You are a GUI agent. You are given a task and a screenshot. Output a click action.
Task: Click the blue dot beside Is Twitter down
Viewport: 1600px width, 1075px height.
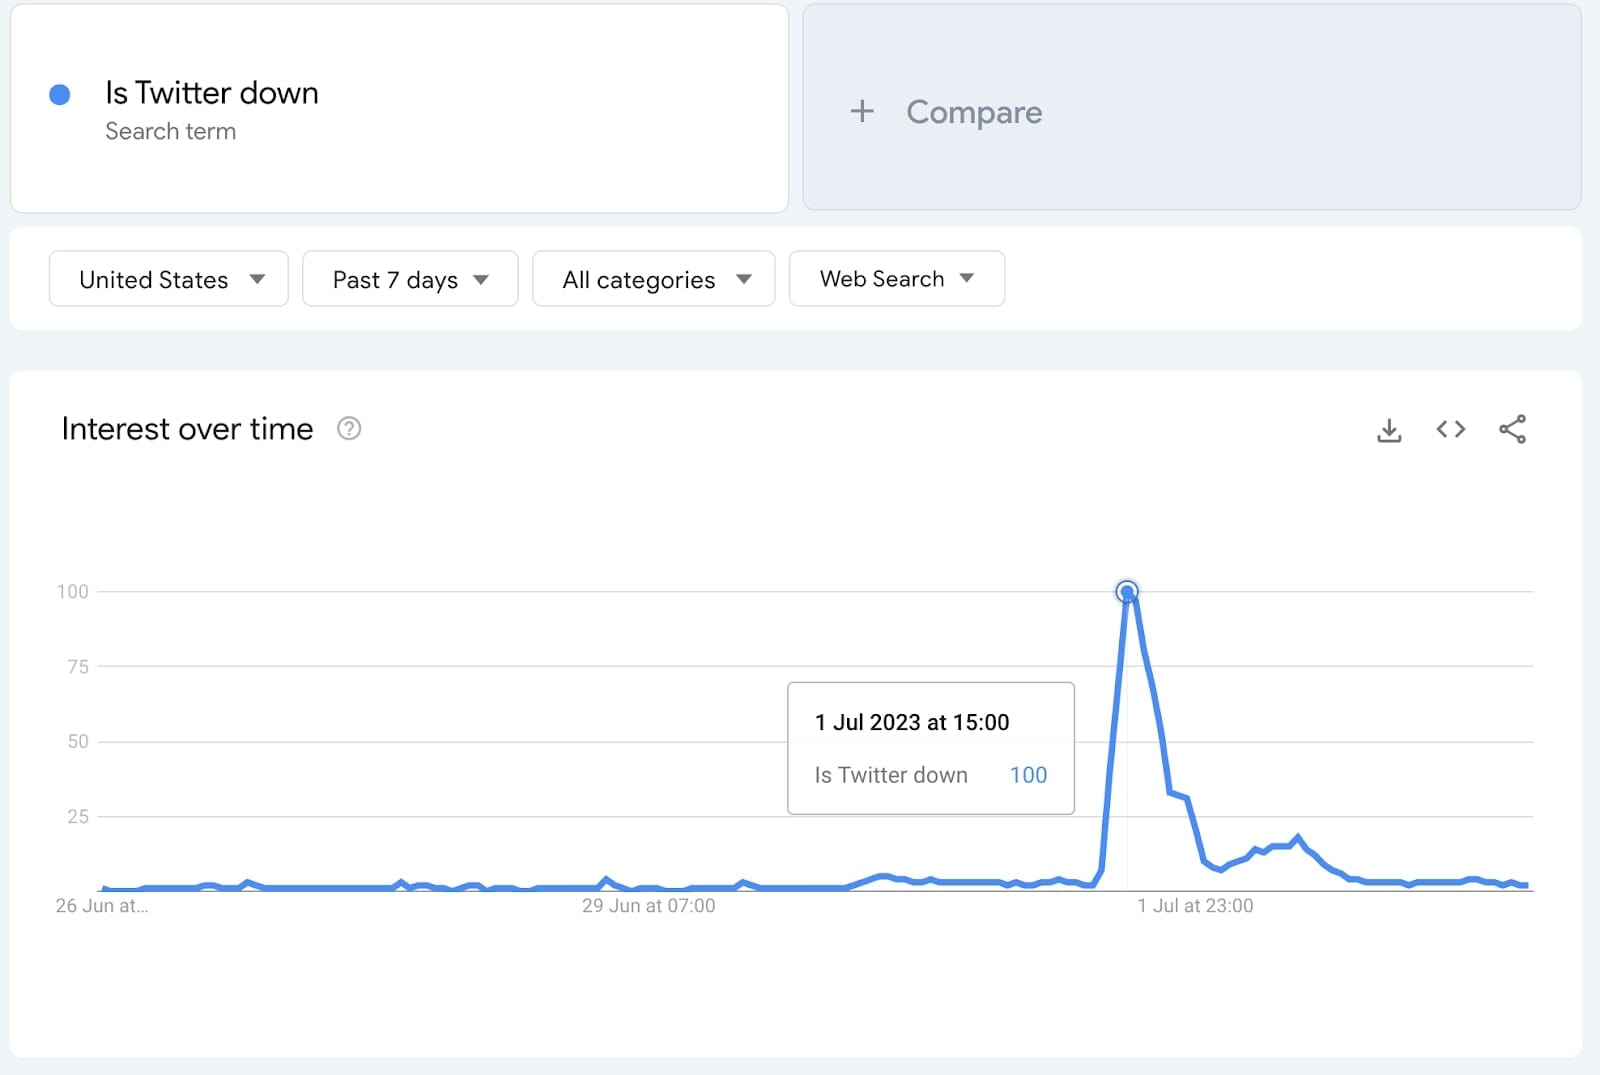click(60, 95)
